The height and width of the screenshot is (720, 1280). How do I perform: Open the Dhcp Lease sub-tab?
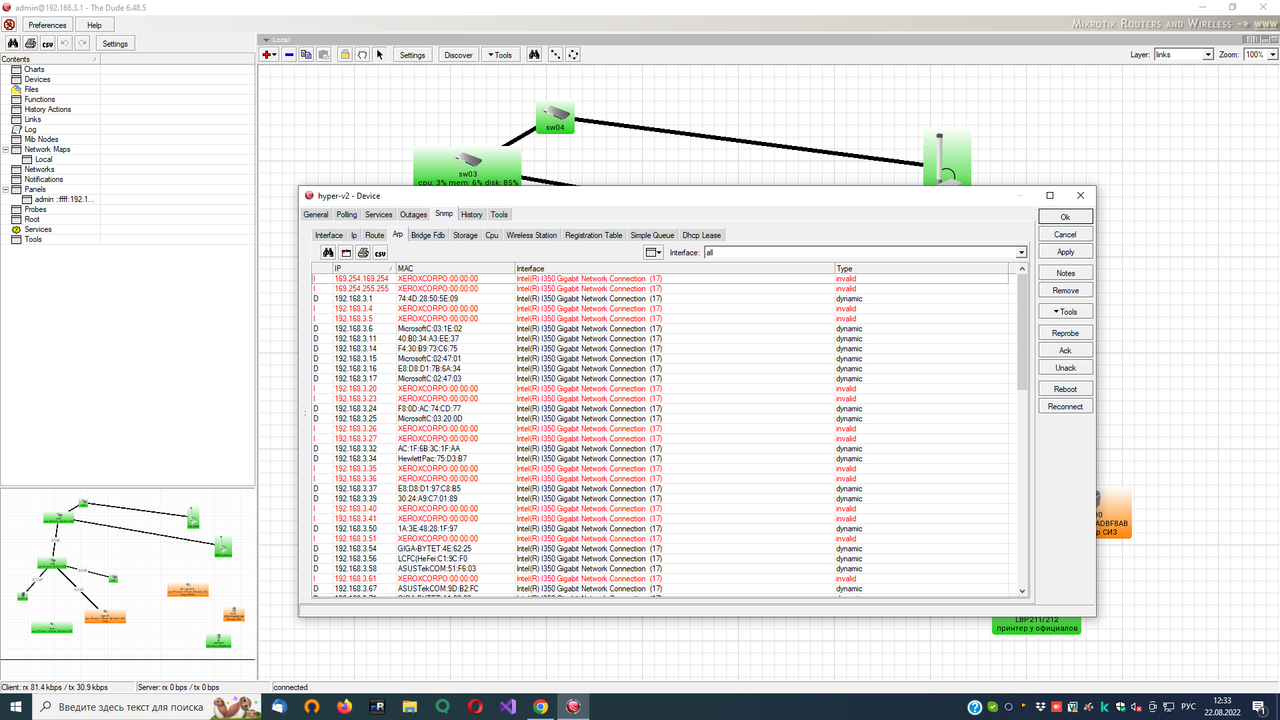pos(701,235)
